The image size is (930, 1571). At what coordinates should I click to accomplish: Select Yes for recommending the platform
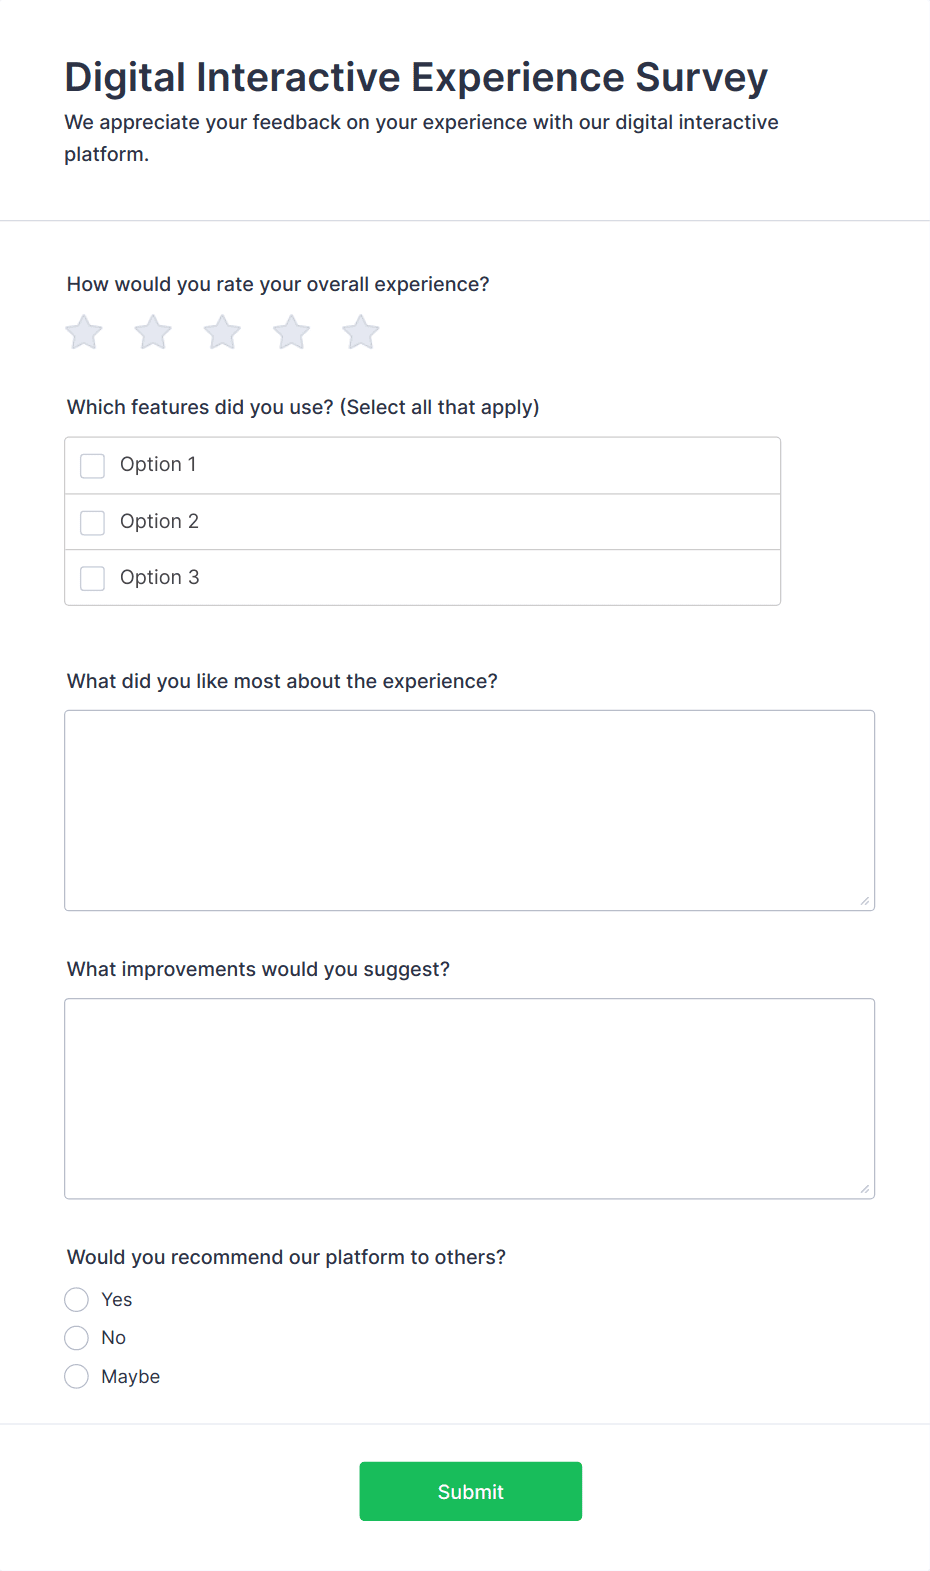pyautogui.click(x=76, y=1299)
